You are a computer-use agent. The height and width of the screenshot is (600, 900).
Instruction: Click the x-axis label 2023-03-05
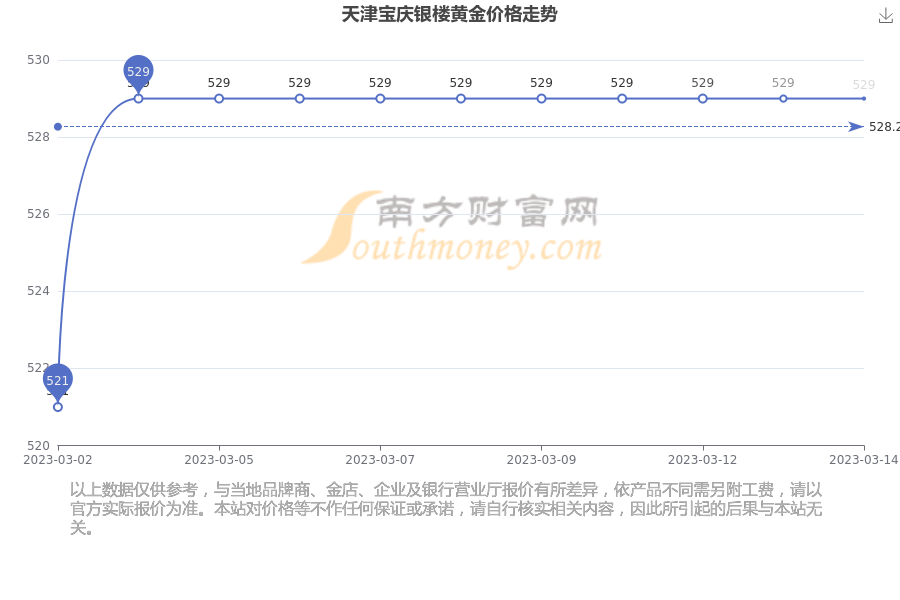[x=219, y=460]
